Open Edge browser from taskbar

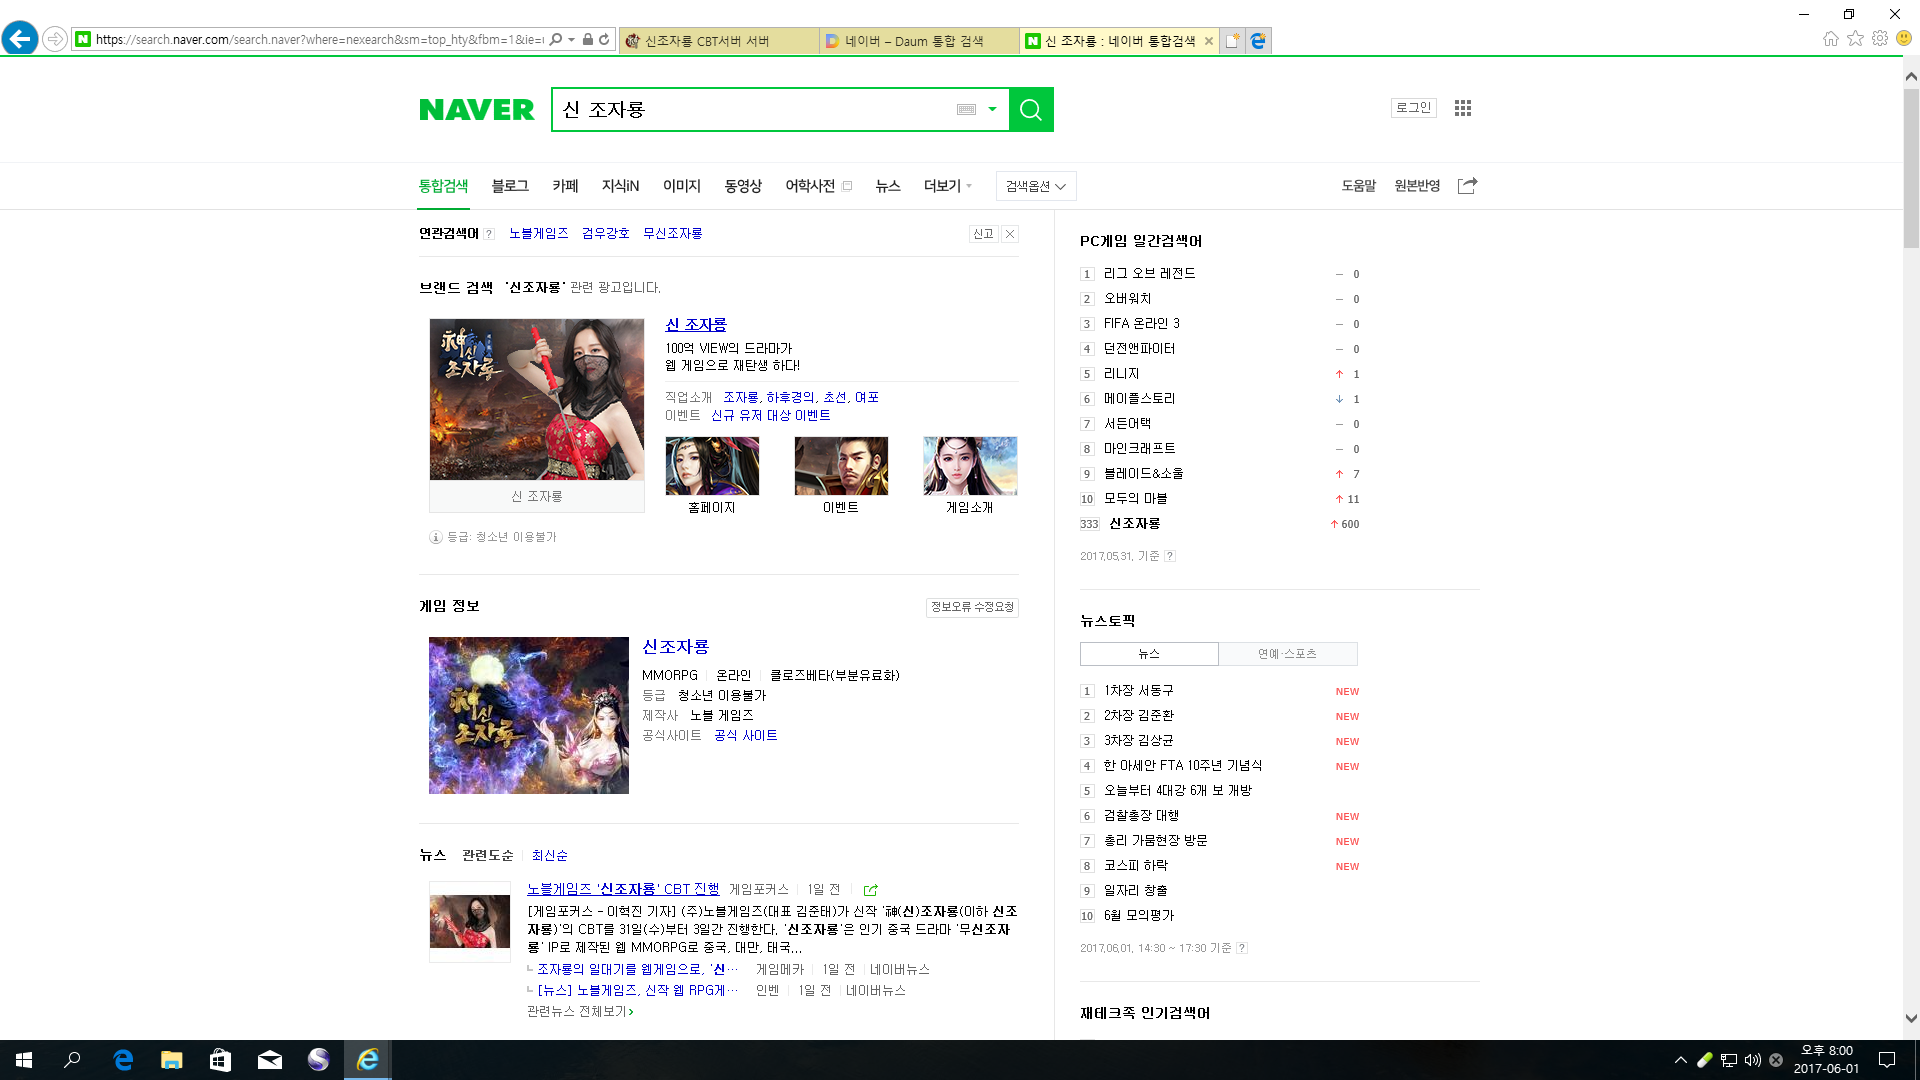(x=123, y=1060)
